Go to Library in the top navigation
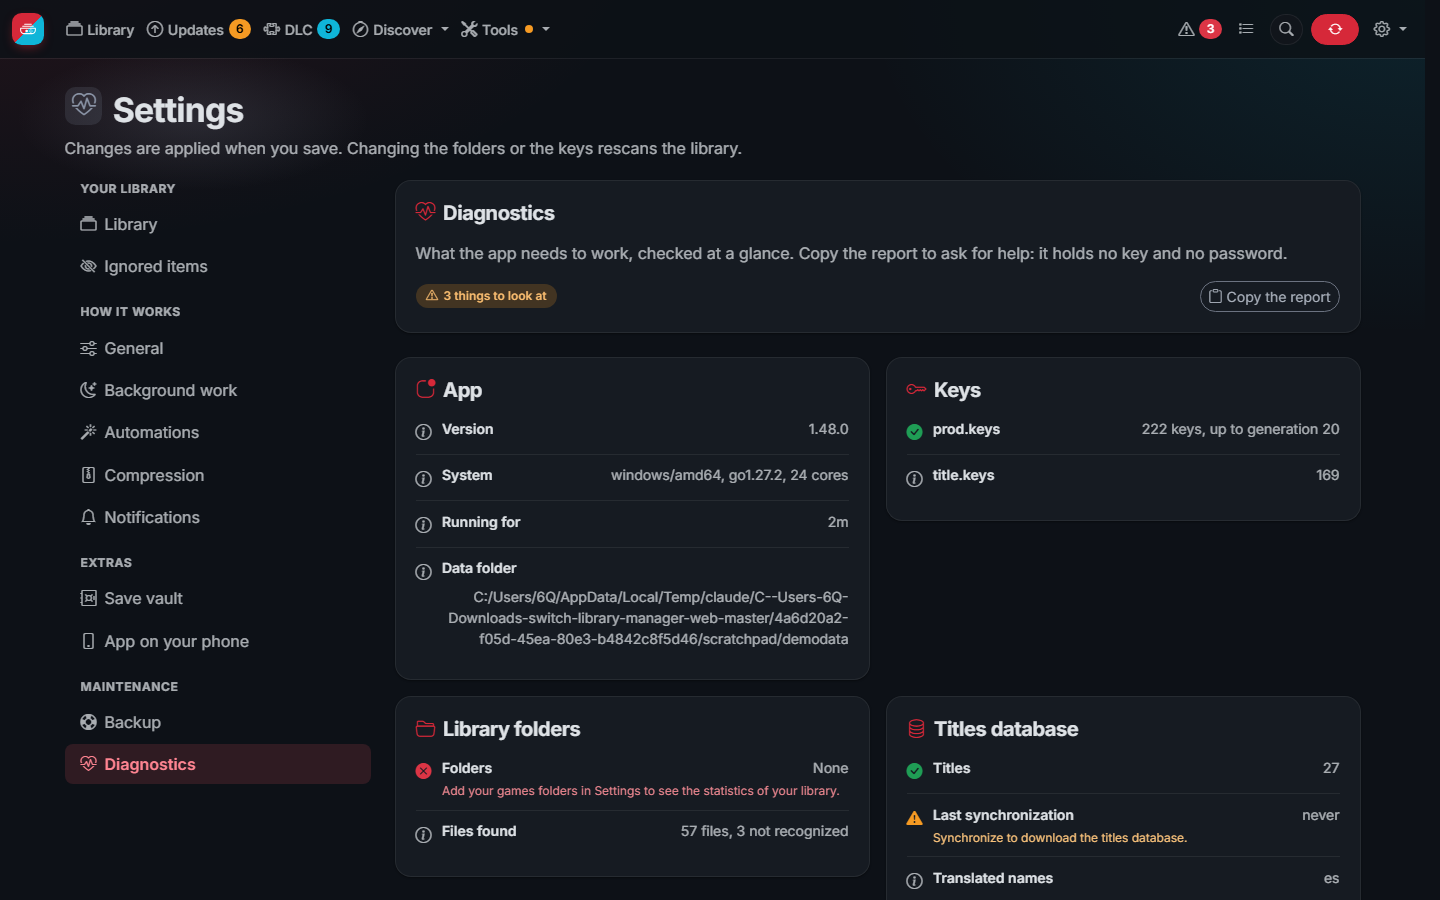This screenshot has width=1440, height=900. pos(100,29)
